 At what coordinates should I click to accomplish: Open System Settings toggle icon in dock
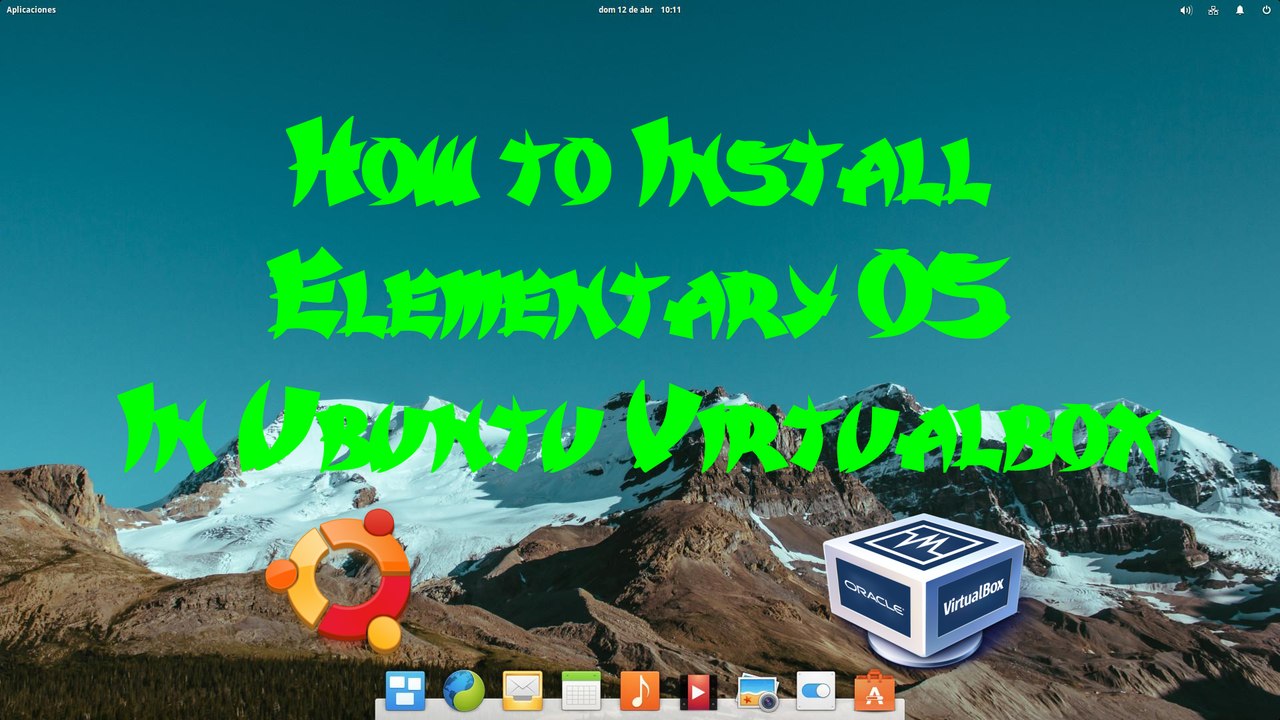(x=816, y=690)
